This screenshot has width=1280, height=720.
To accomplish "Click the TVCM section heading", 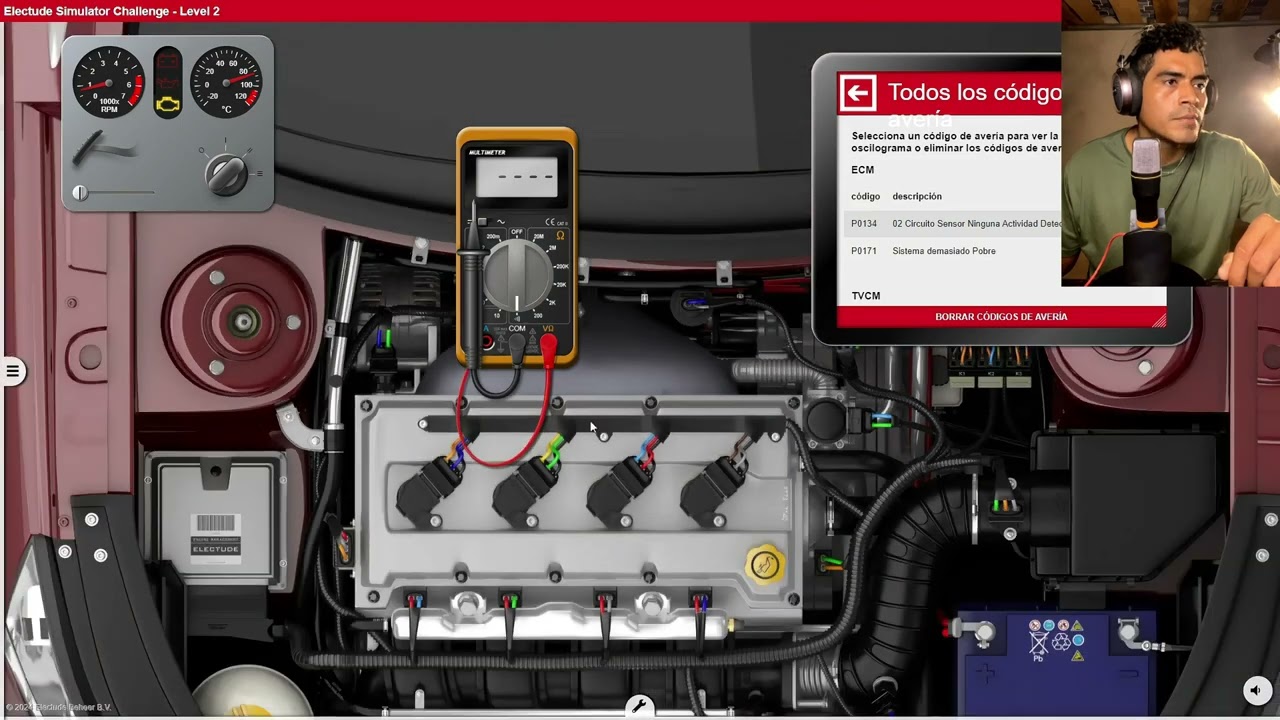I will click(866, 296).
